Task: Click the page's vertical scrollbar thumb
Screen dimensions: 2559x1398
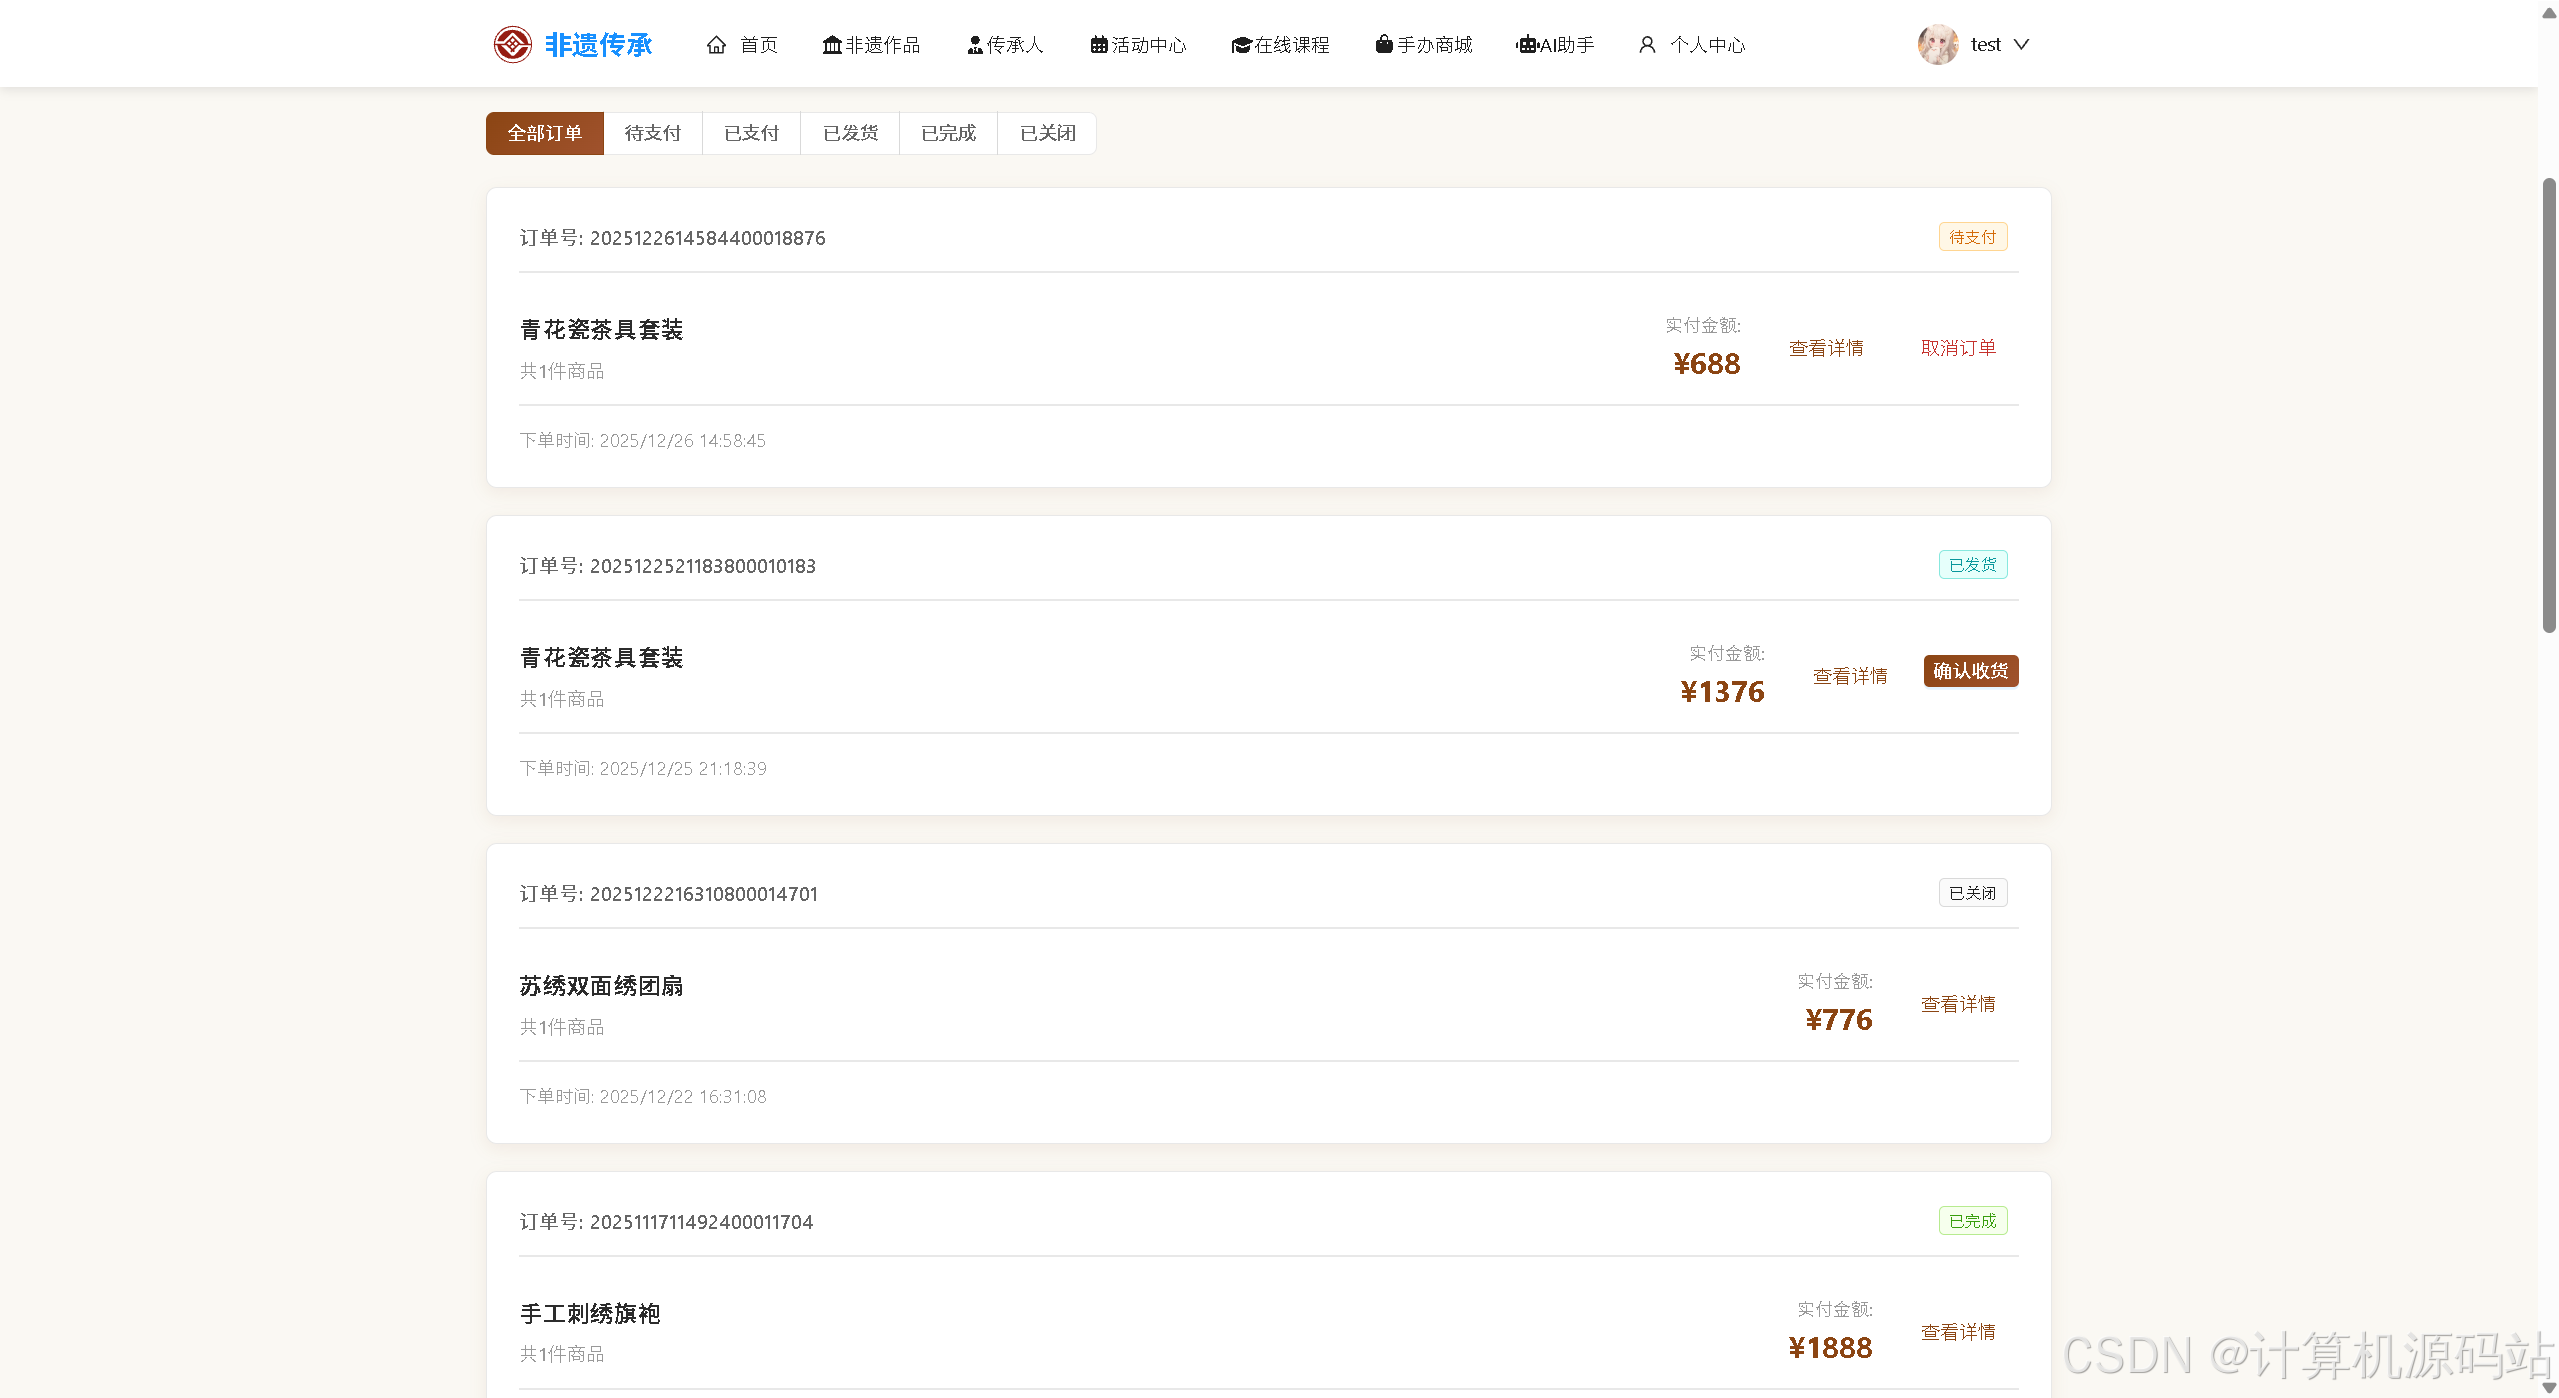Action: (2548, 405)
